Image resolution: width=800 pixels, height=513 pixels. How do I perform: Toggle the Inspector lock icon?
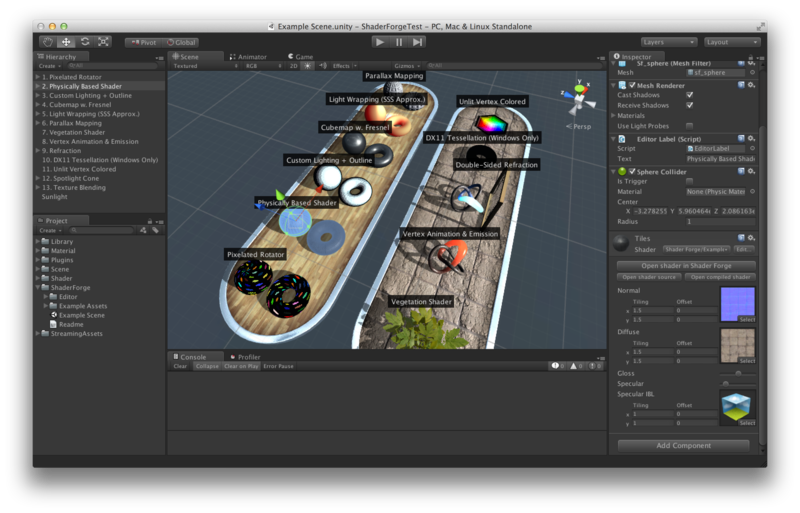751,57
